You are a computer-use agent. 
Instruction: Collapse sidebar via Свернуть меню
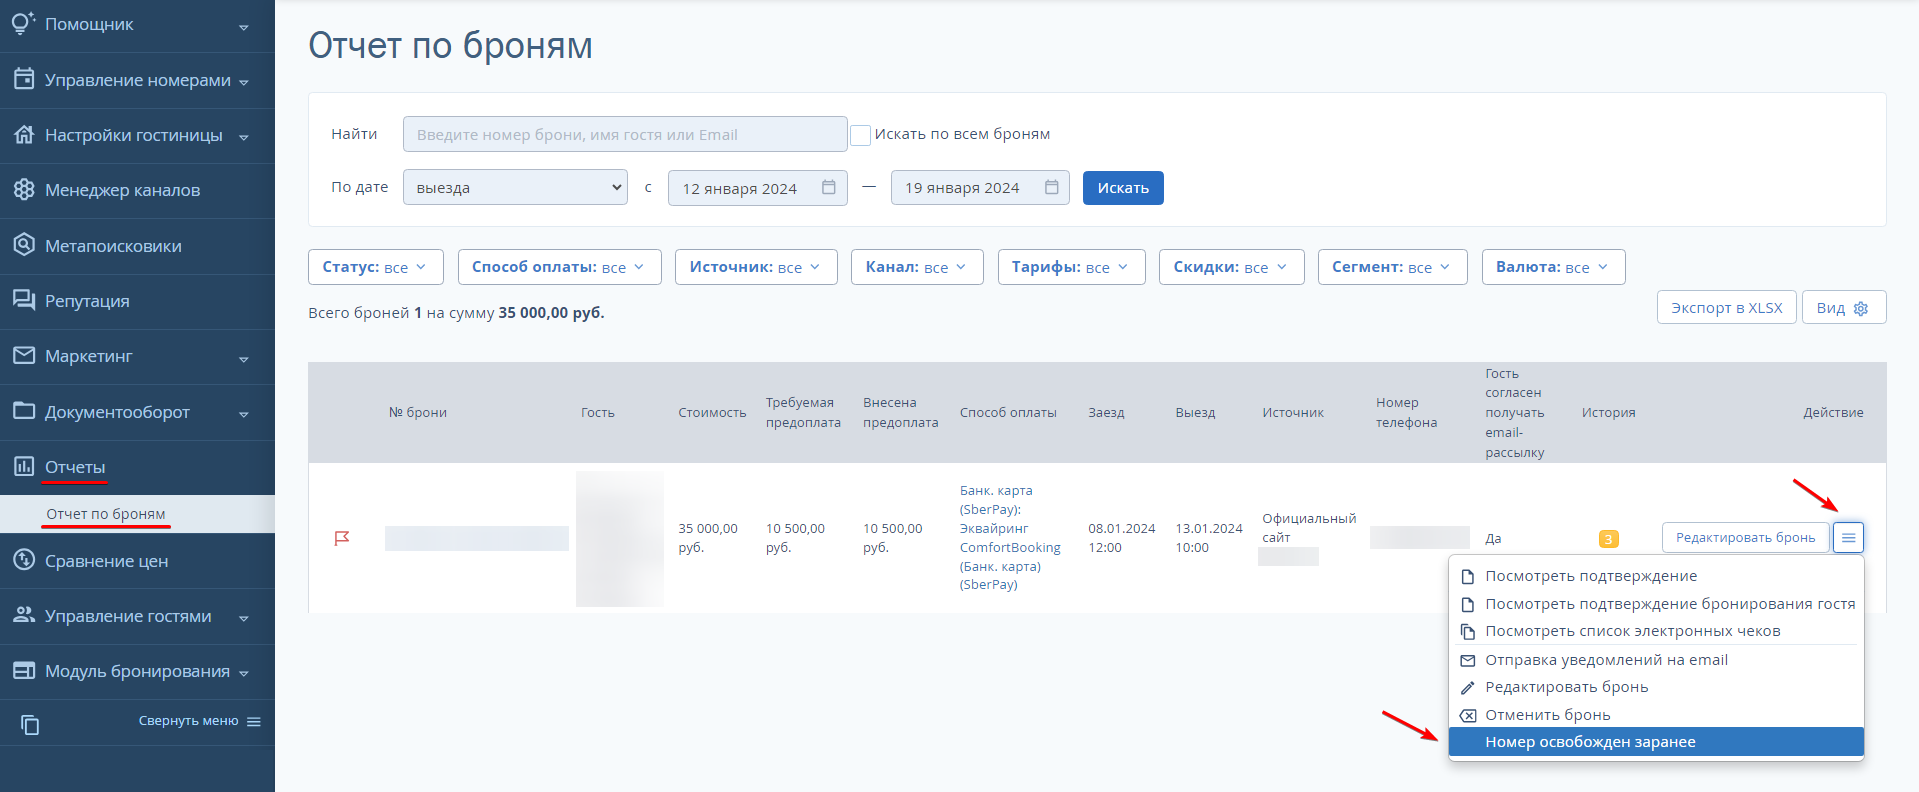coord(199,721)
